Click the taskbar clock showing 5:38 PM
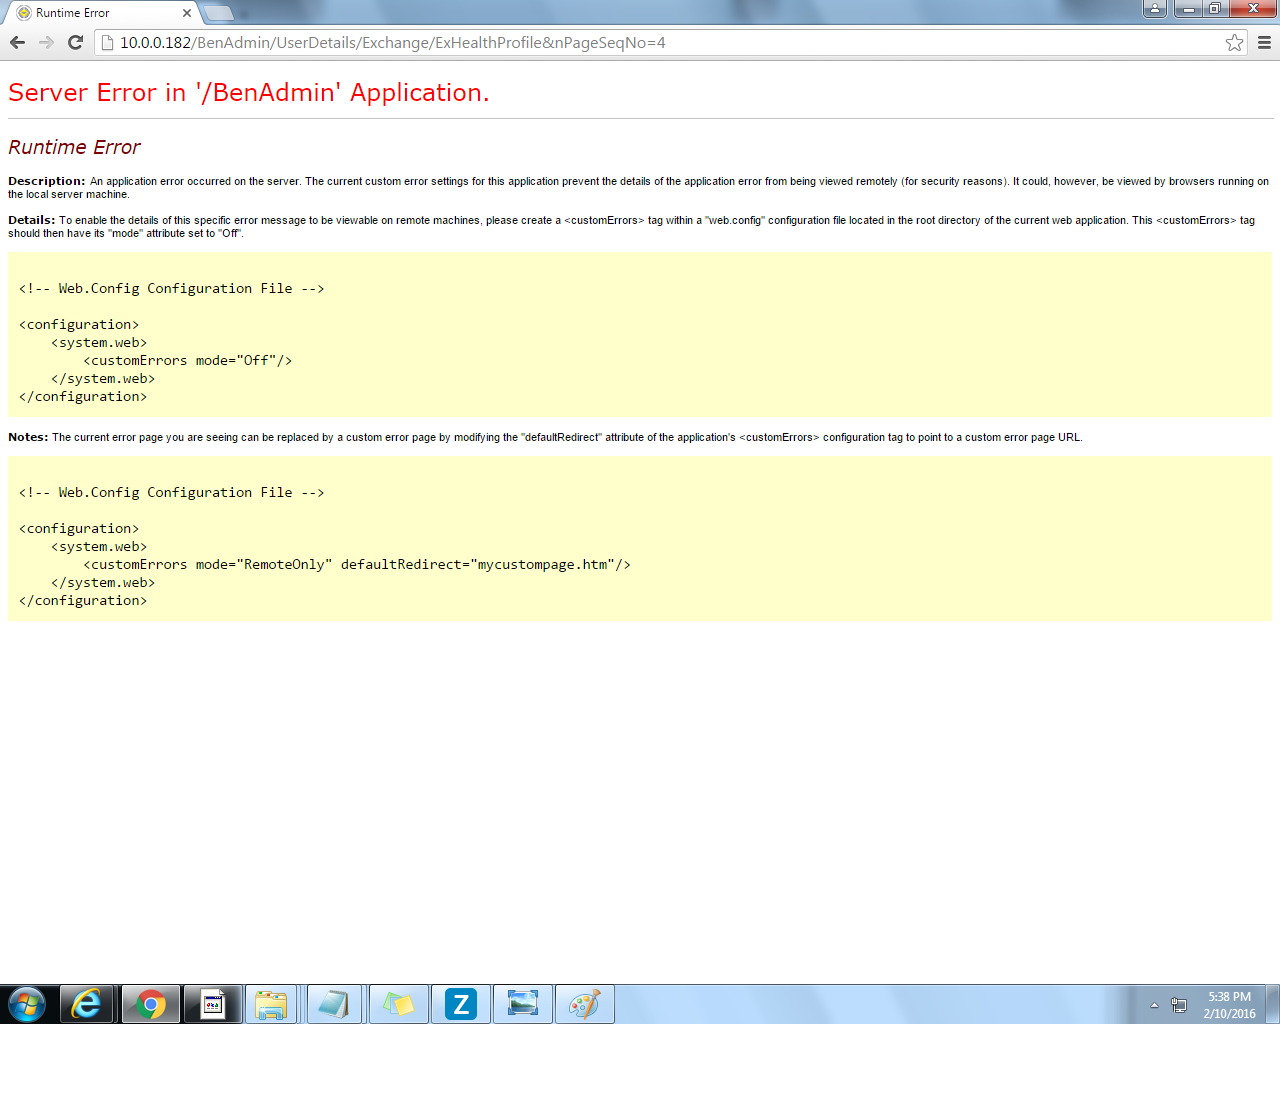This screenshot has width=1280, height=1100. pyautogui.click(x=1229, y=1005)
